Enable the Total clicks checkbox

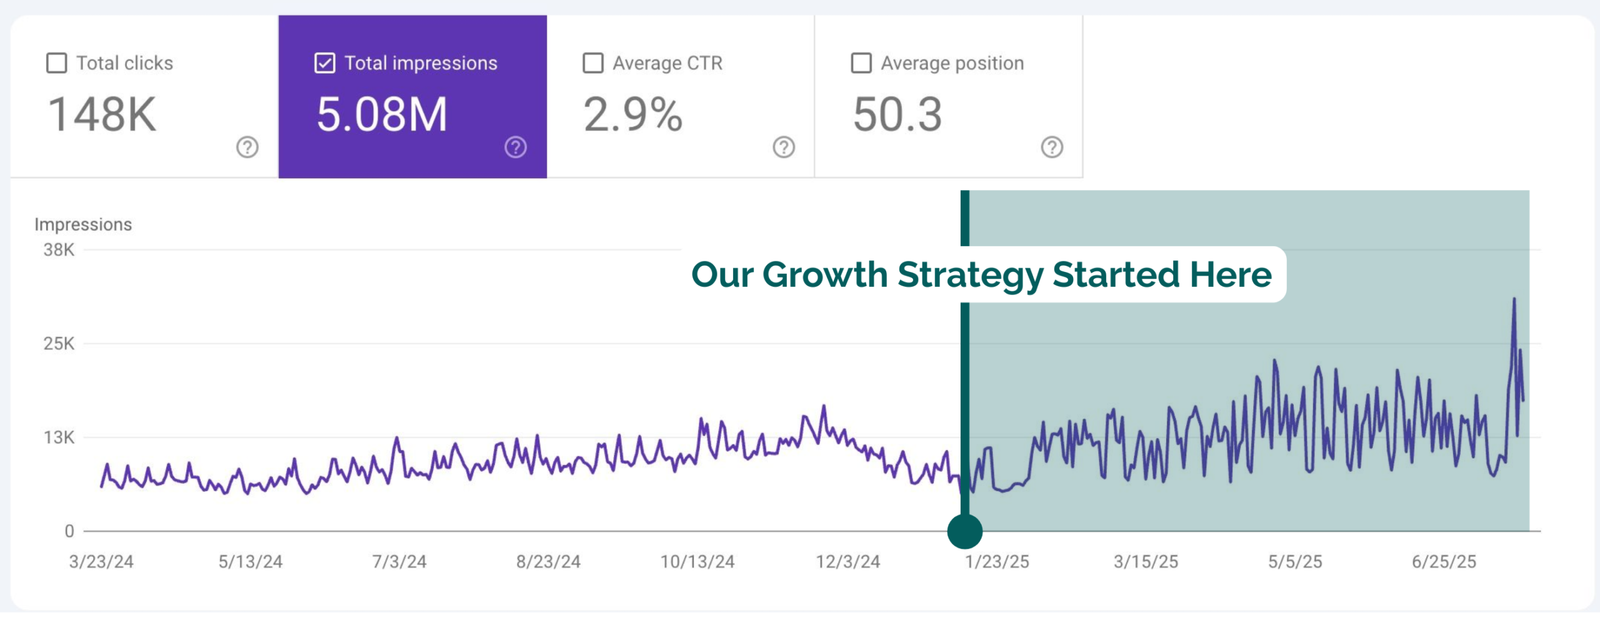(57, 63)
